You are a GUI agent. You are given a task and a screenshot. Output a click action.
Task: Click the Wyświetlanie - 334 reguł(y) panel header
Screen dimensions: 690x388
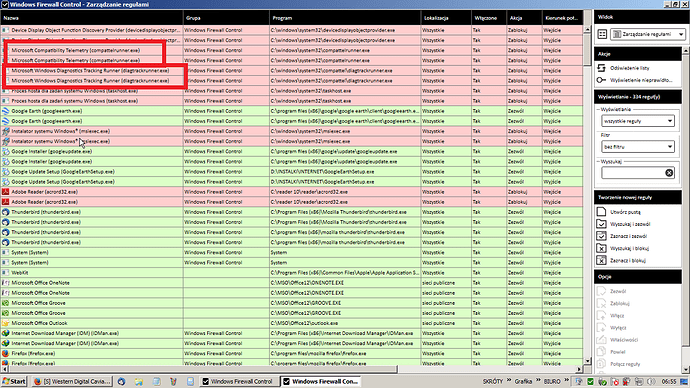tap(638, 97)
